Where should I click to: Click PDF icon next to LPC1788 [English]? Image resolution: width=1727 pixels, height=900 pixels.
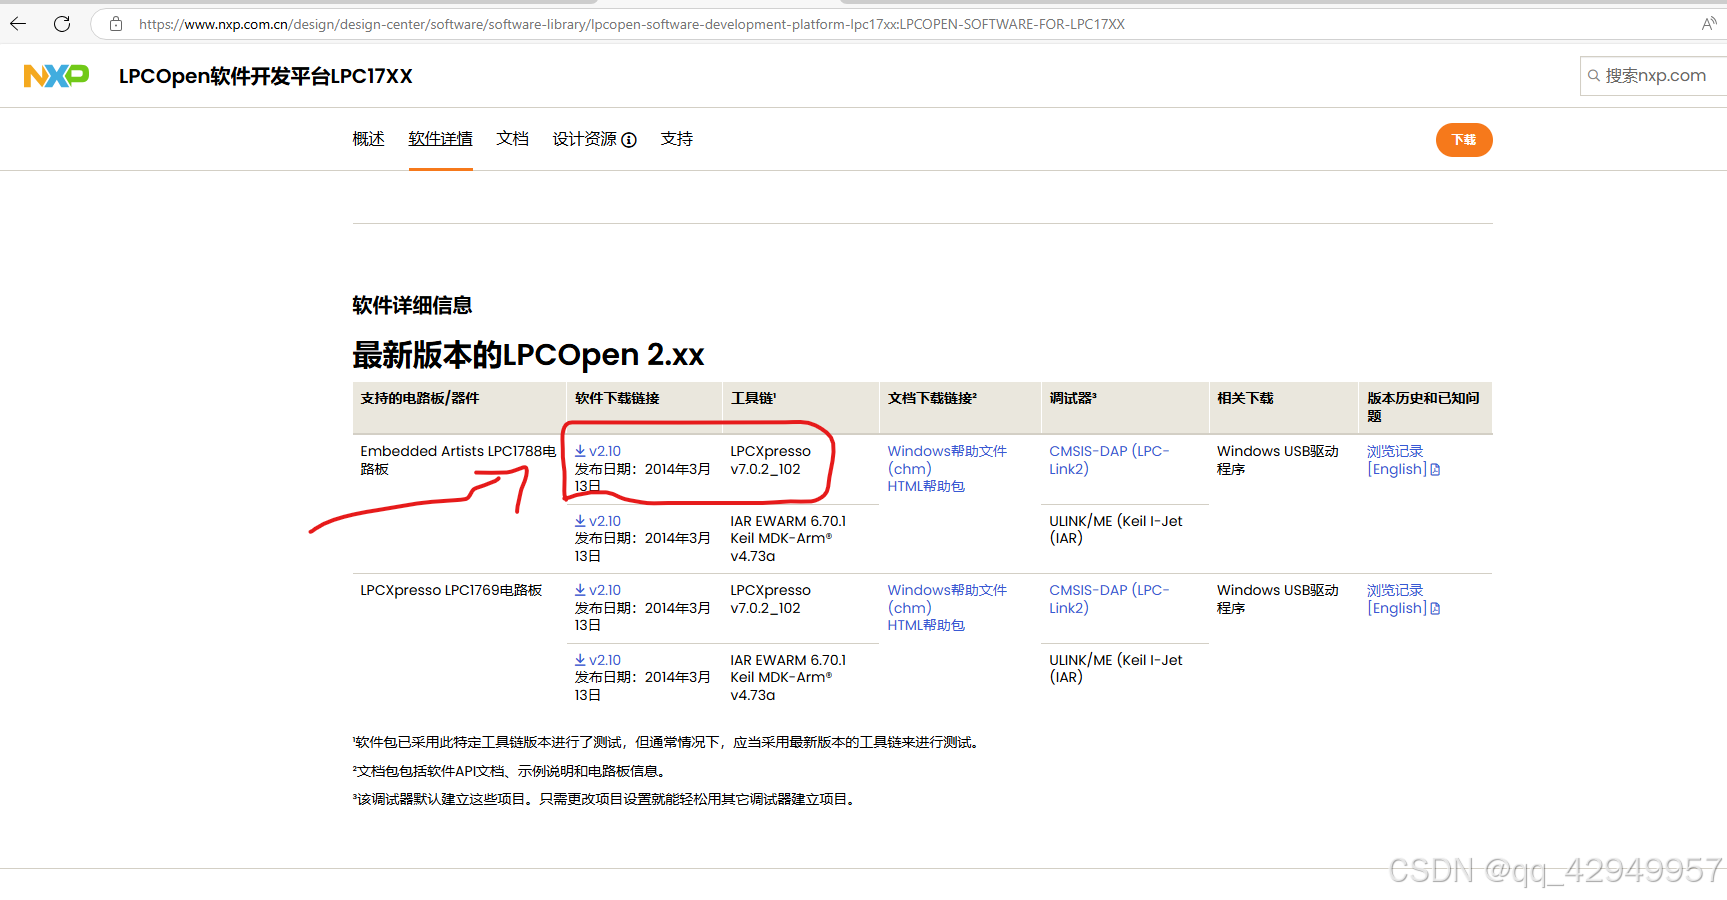pos(1435,470)
